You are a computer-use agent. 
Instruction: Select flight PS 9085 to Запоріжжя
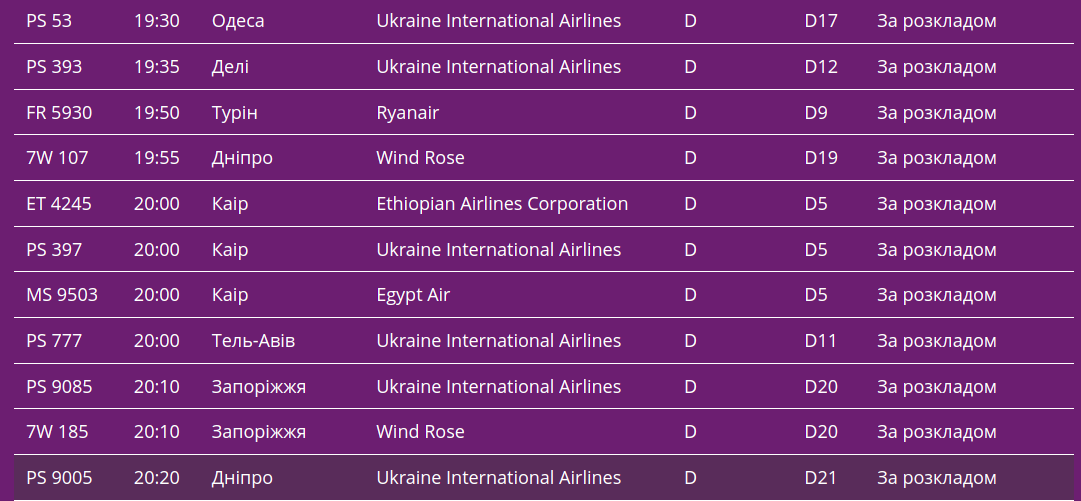59,387
